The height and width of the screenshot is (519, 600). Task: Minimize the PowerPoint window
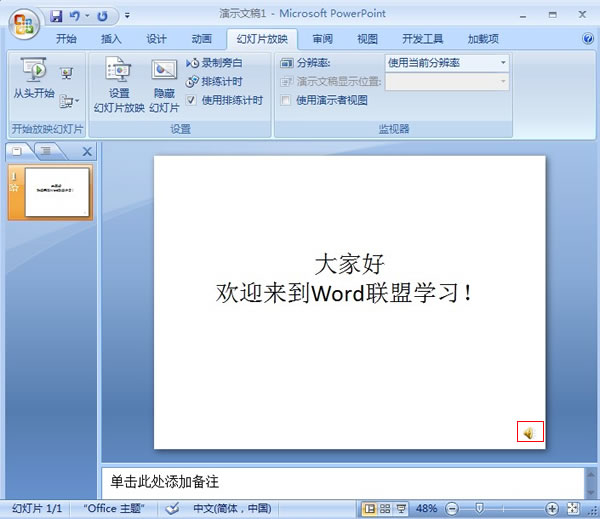(x=523, y=15)
